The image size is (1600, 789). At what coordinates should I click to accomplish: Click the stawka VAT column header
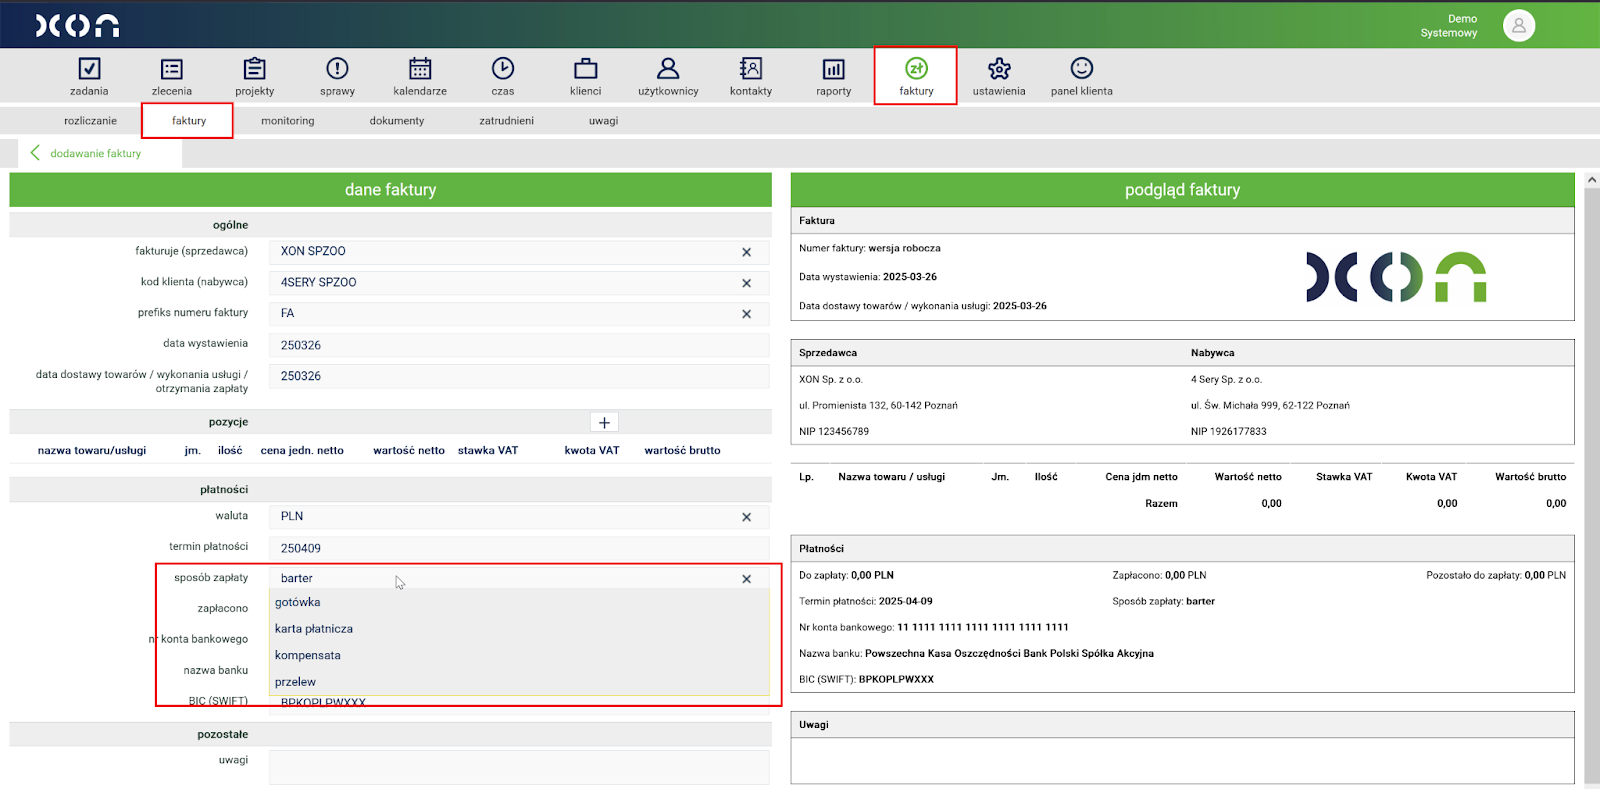(488, 451)
